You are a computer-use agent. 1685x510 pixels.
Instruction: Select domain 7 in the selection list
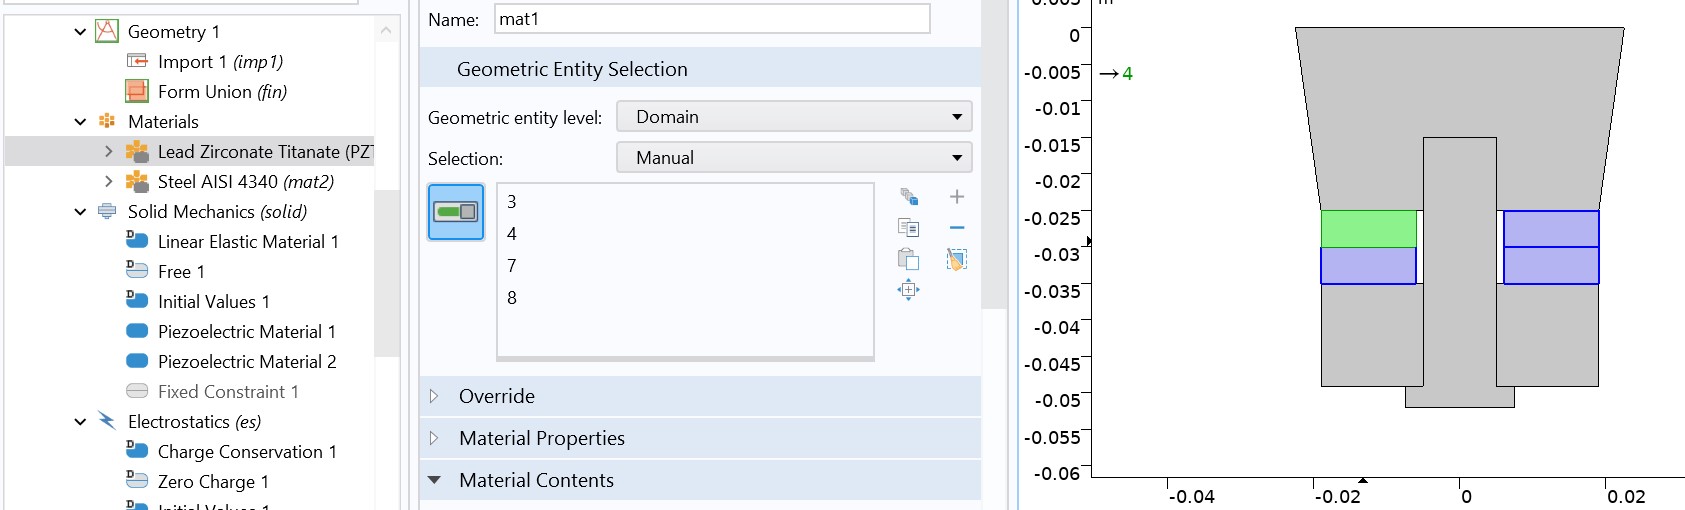click(x=512, y=266)
